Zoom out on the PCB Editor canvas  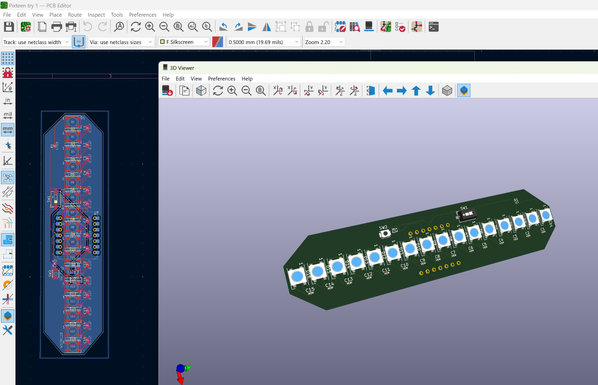tap(164, 27)
